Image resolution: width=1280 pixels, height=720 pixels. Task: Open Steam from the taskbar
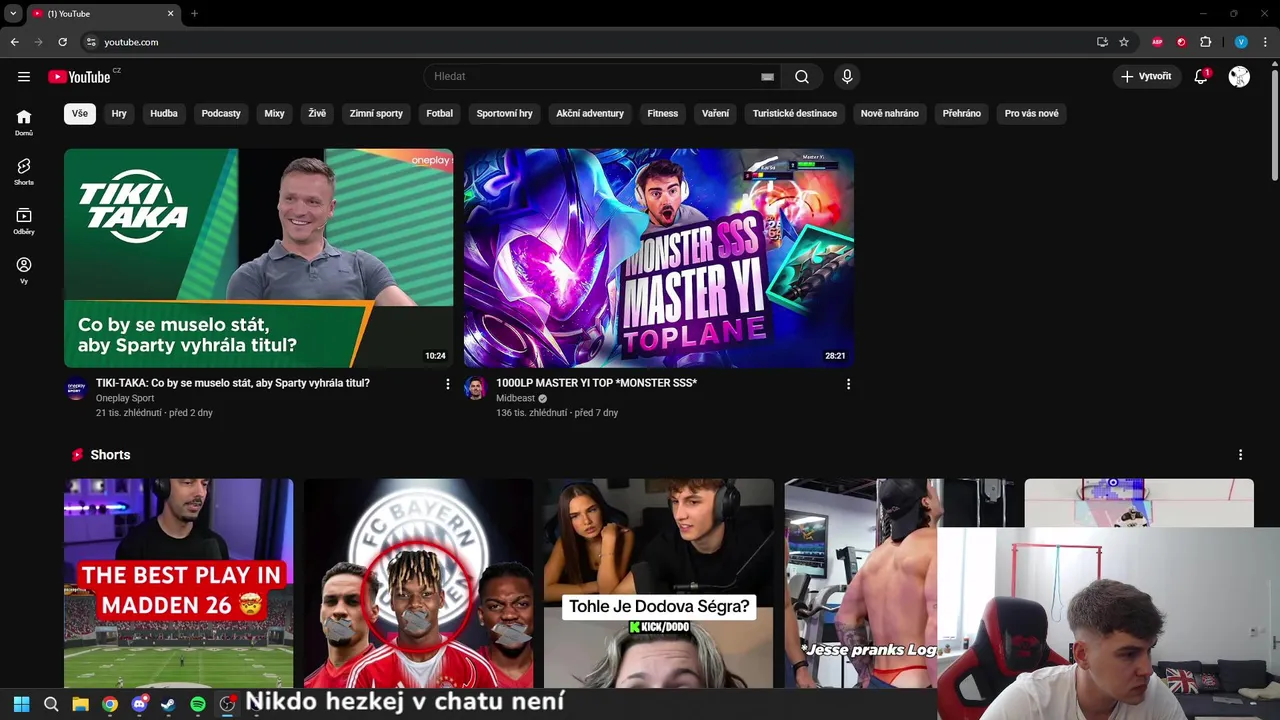coord(168,704)
